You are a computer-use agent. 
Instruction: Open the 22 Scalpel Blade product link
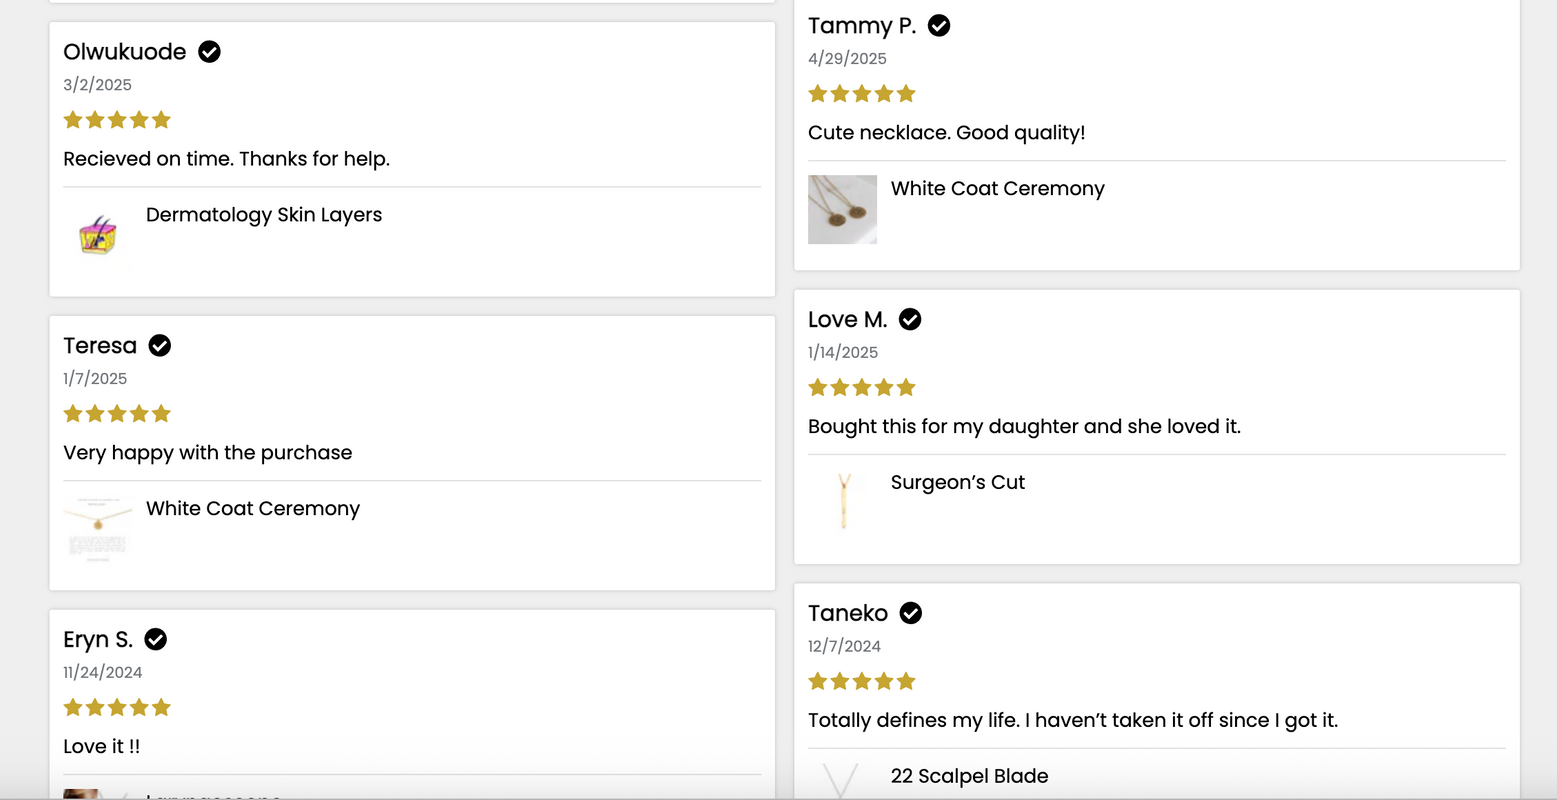[969, 777]
